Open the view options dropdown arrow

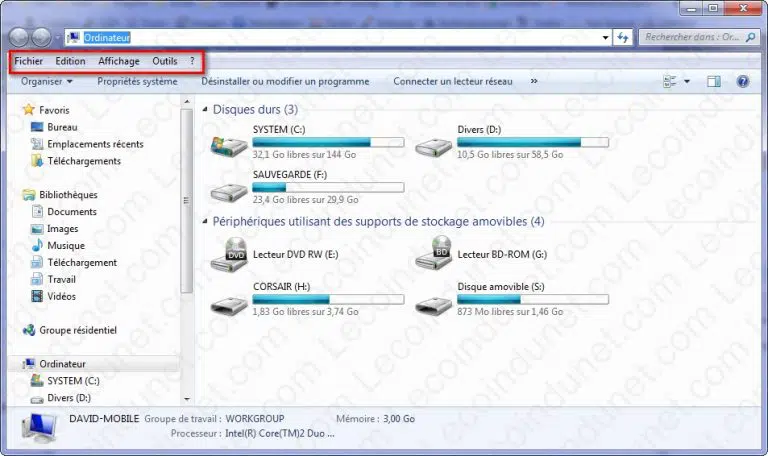click(x=687, y=81)
